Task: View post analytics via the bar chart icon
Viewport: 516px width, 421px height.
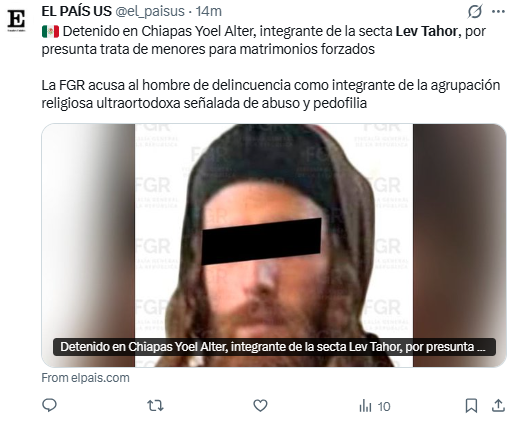Action: coord(365,406)
